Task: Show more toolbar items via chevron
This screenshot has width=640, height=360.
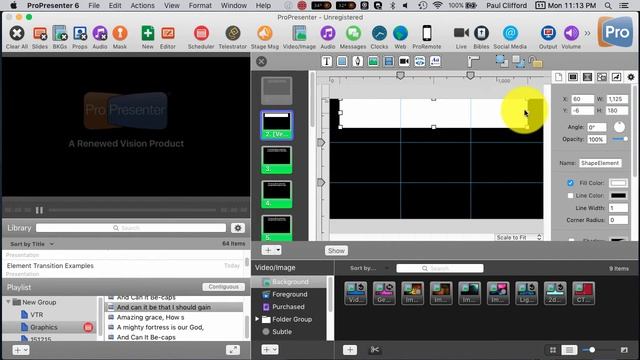Action: click(x=587, y=33)
